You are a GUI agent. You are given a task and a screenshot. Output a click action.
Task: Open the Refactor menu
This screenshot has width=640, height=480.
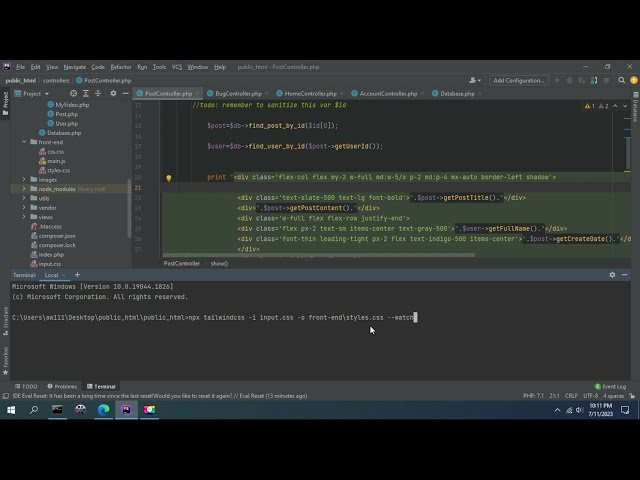point(121,67)
